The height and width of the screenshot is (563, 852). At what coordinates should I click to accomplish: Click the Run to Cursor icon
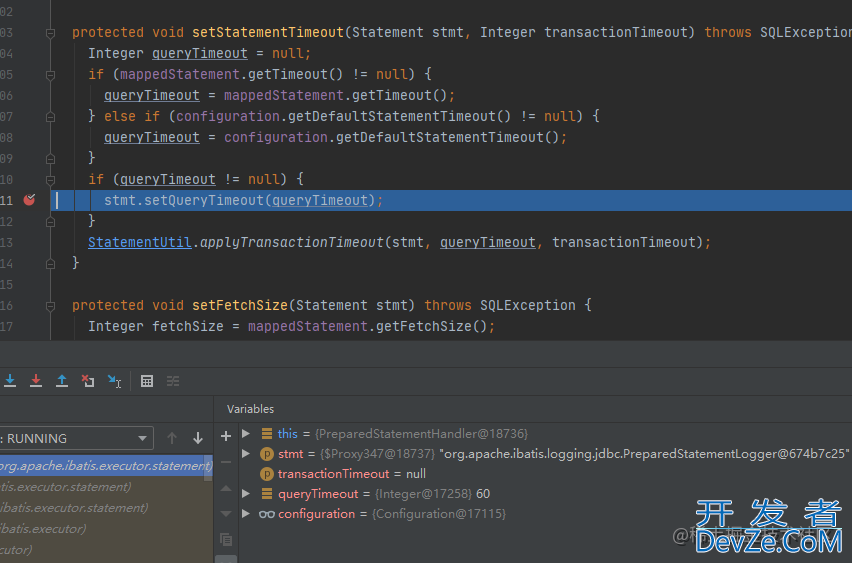click(x=114, y=381)
